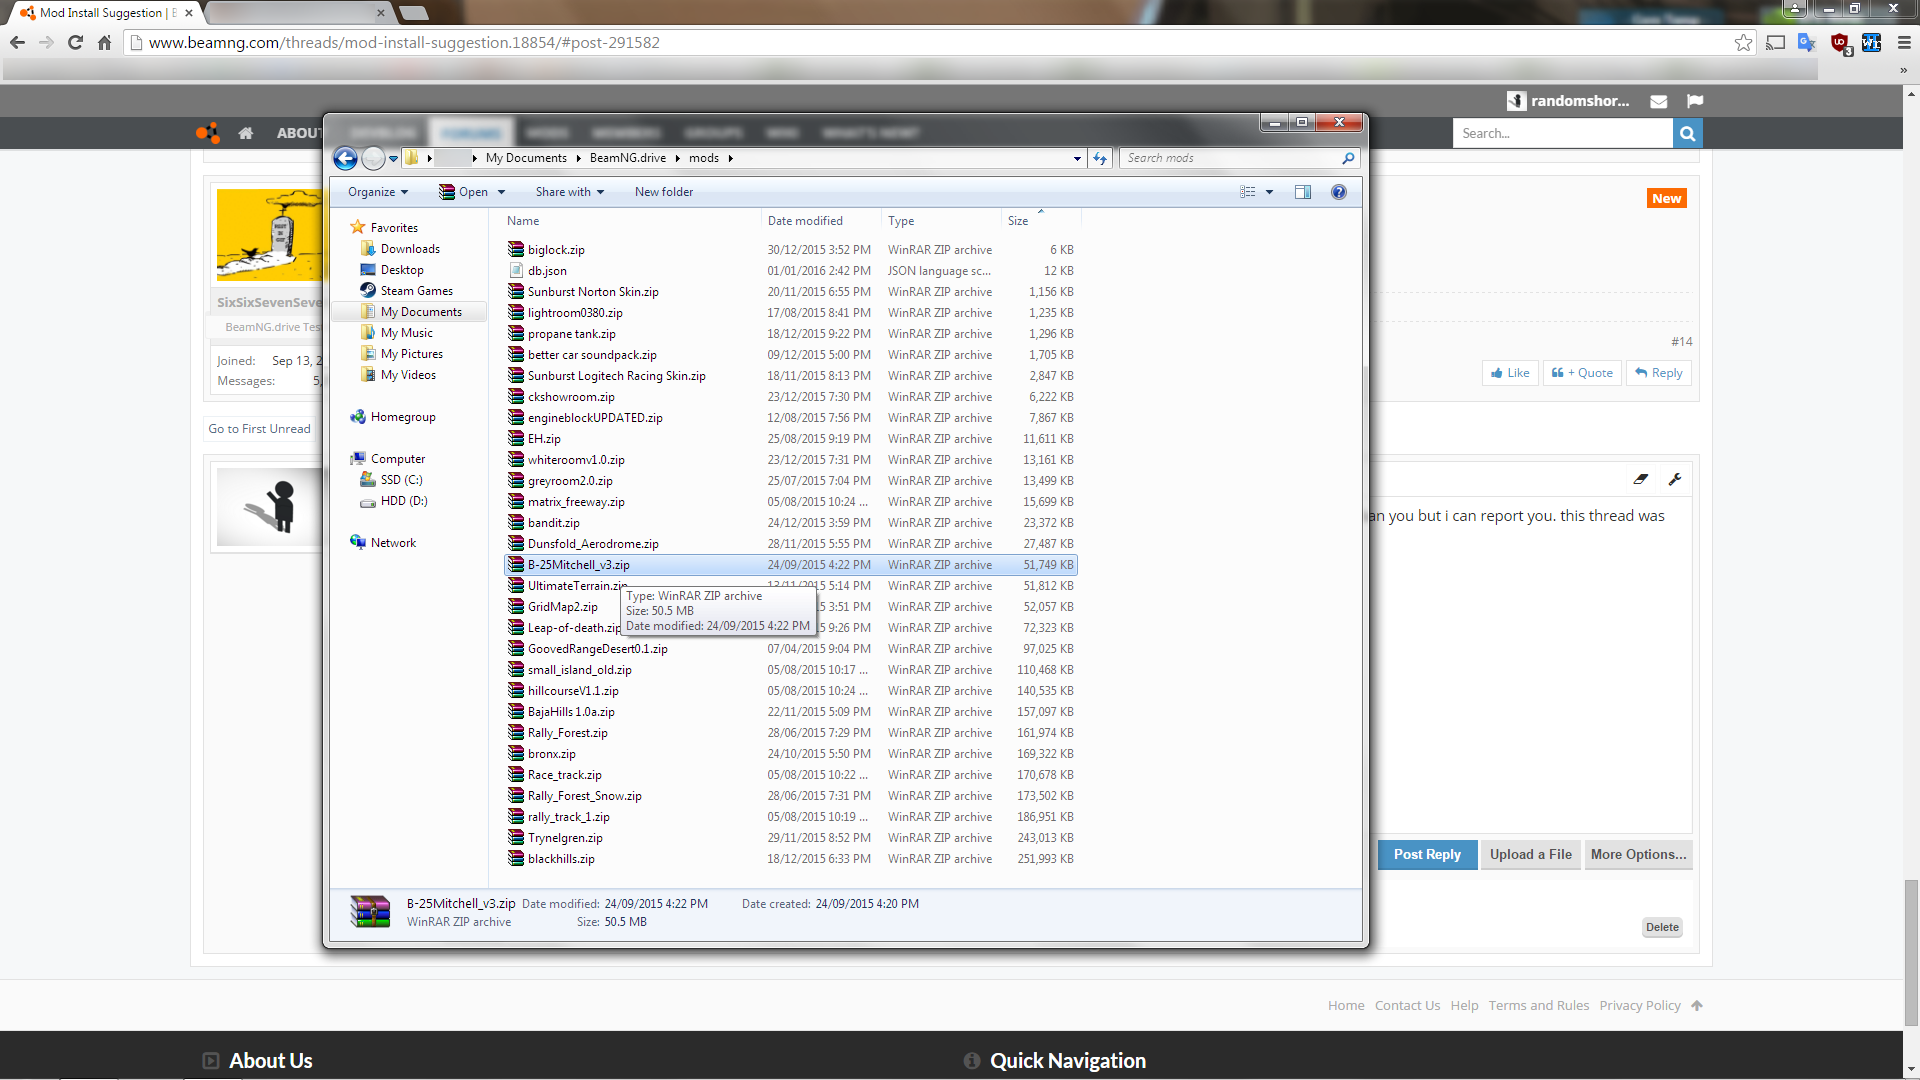Screen dimensions: 1920x1080
Task: Select Homegroup in navigation pane
Action: coord(403,417)
